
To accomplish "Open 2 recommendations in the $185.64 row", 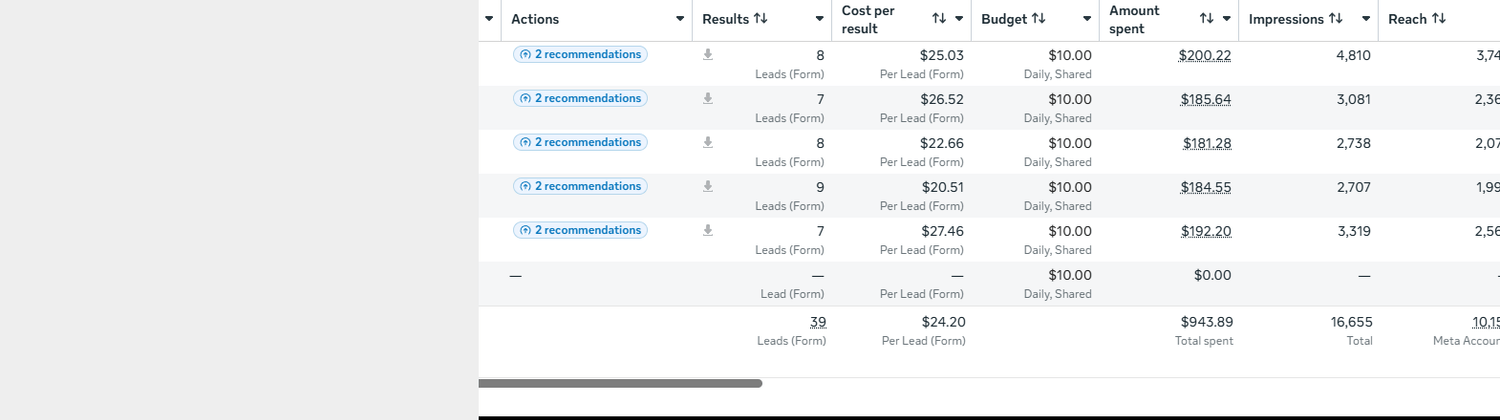I will coord(580,99).
